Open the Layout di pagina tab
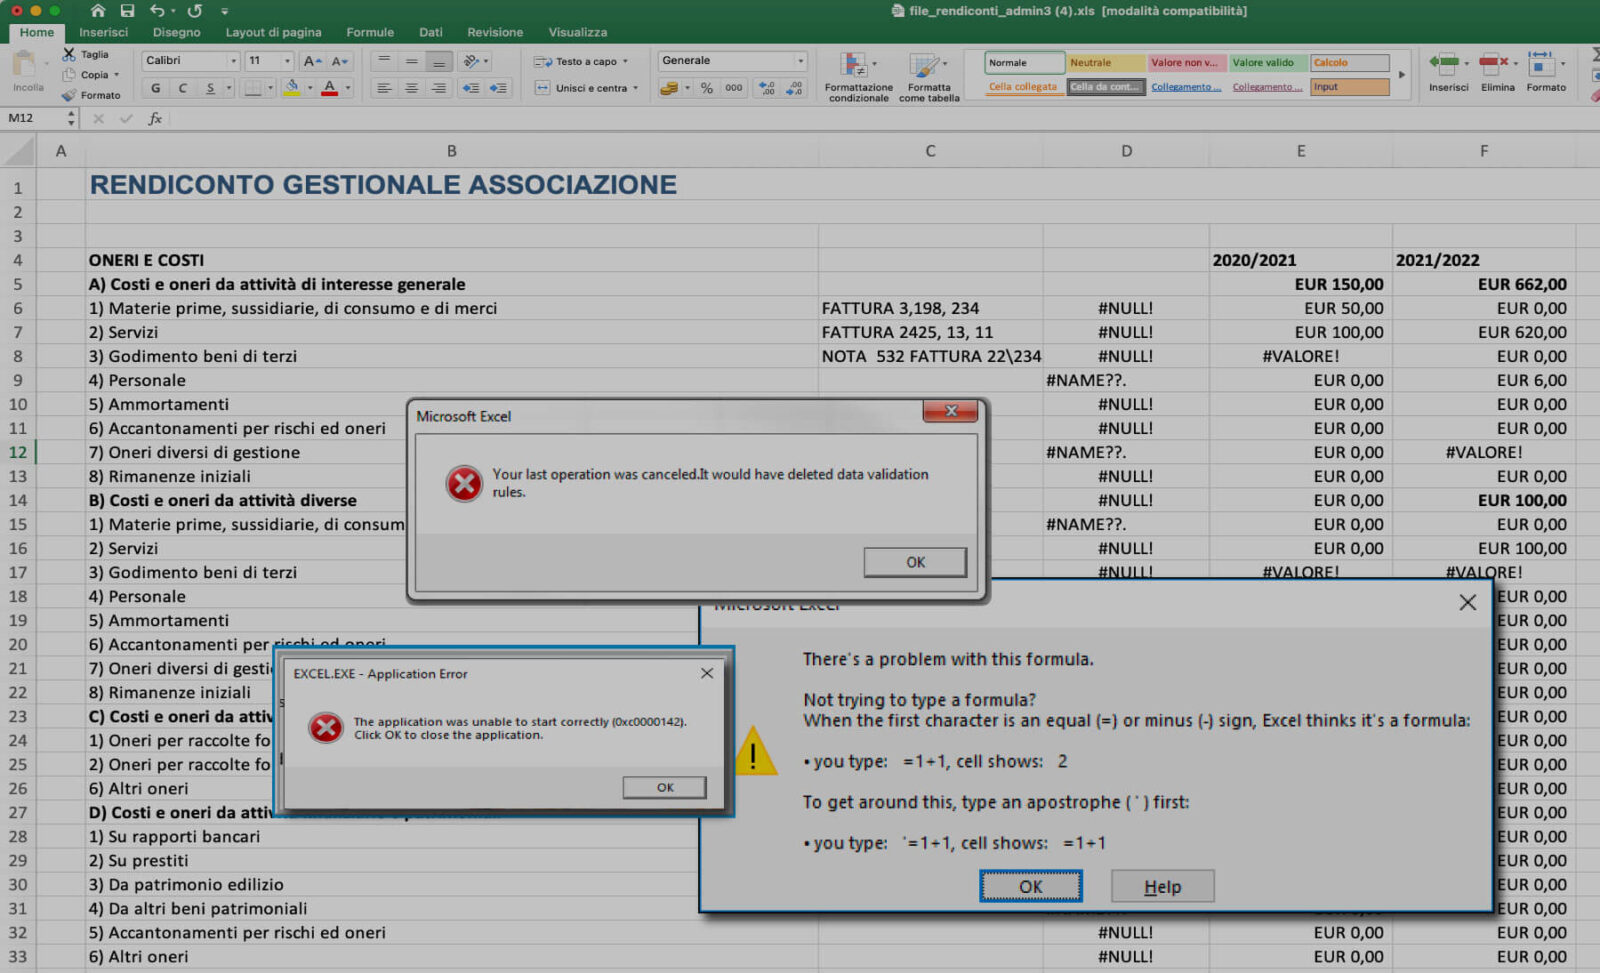Screen dimensions: 1600x973 coord(273,32)
